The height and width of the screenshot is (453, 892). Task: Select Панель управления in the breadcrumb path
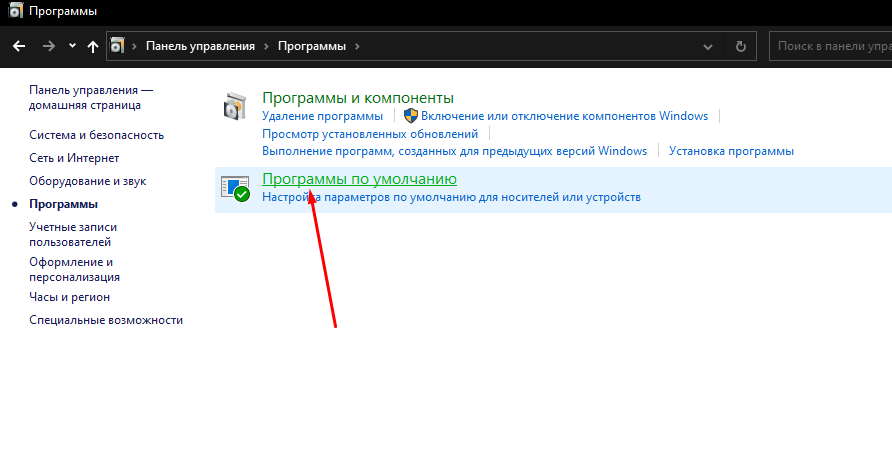tap(200, 46)
